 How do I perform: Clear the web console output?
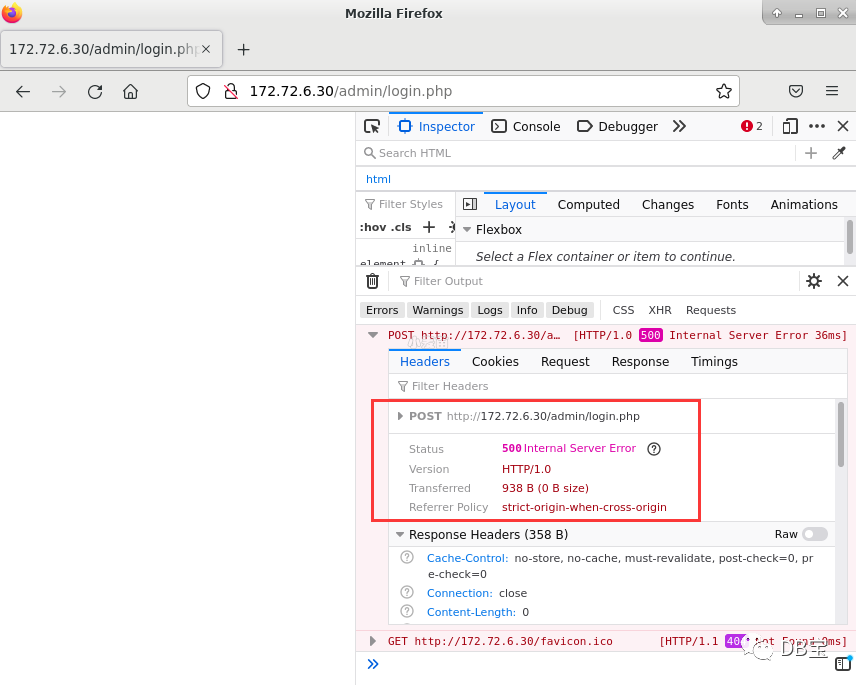click(x=372, y=281)
